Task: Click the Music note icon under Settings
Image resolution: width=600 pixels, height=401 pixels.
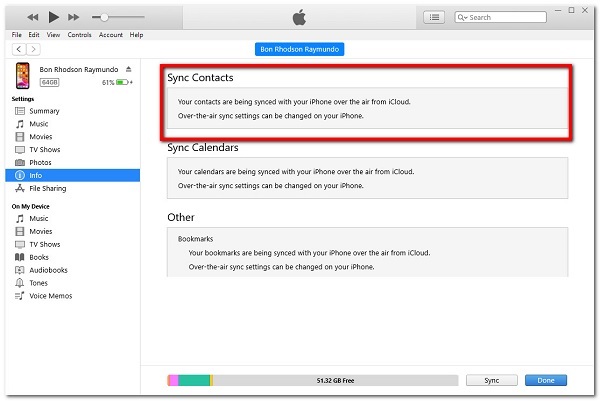Action: 20,124
